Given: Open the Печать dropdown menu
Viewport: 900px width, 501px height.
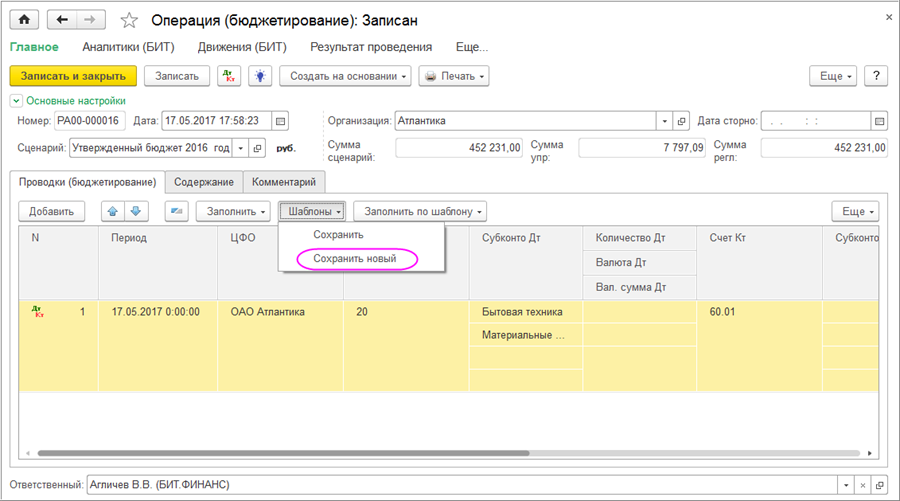Looking at the screenshot, I should pos(453,76).
